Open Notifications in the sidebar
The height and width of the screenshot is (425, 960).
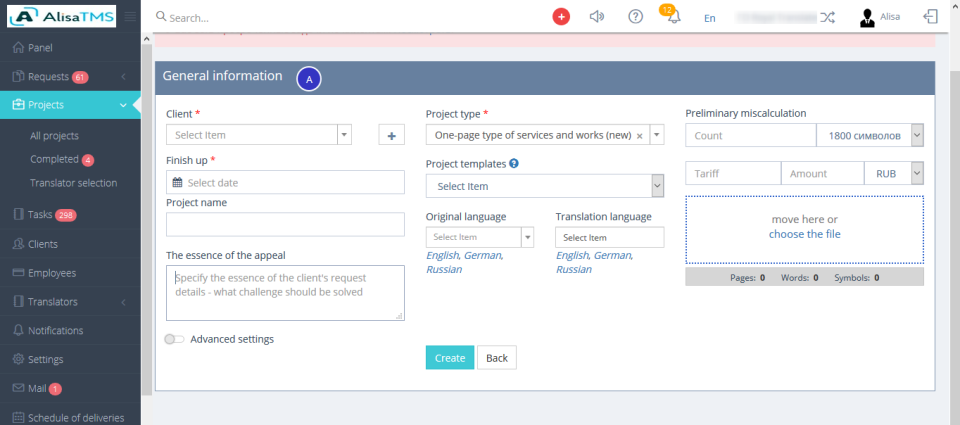pos(70,331)
